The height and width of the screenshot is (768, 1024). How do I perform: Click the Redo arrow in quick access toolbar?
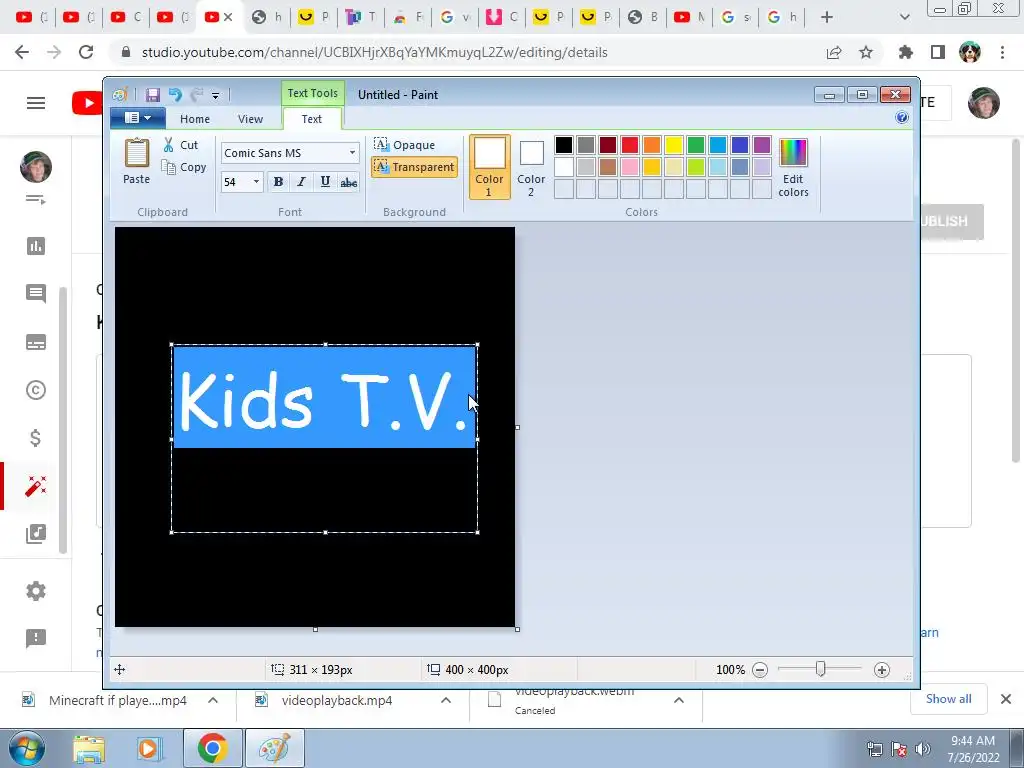[x=197, y=95]
